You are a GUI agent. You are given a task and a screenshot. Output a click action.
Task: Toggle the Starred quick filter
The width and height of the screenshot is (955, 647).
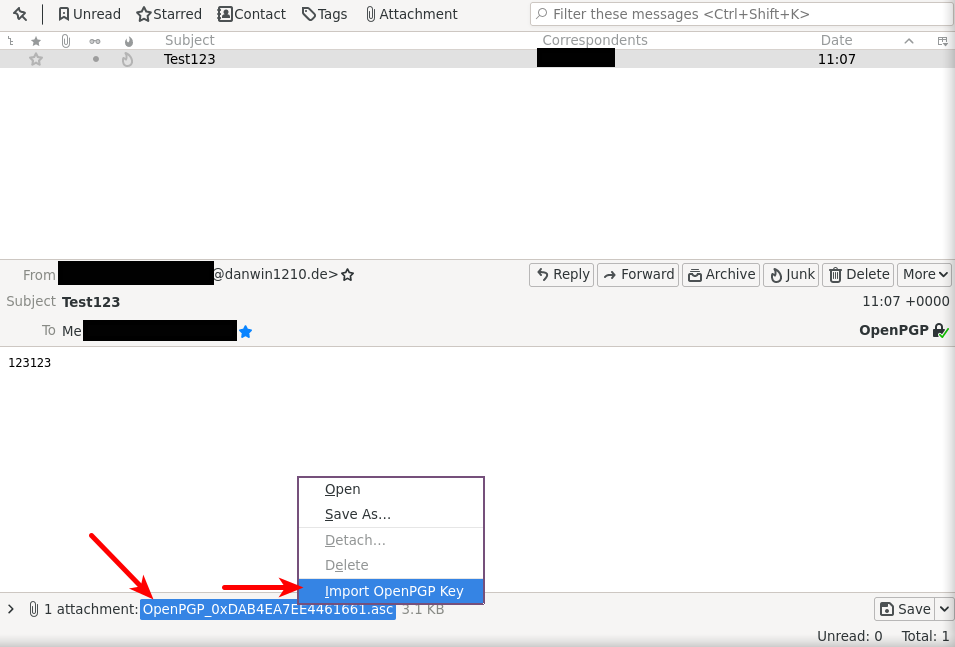[x=169, y=14]
